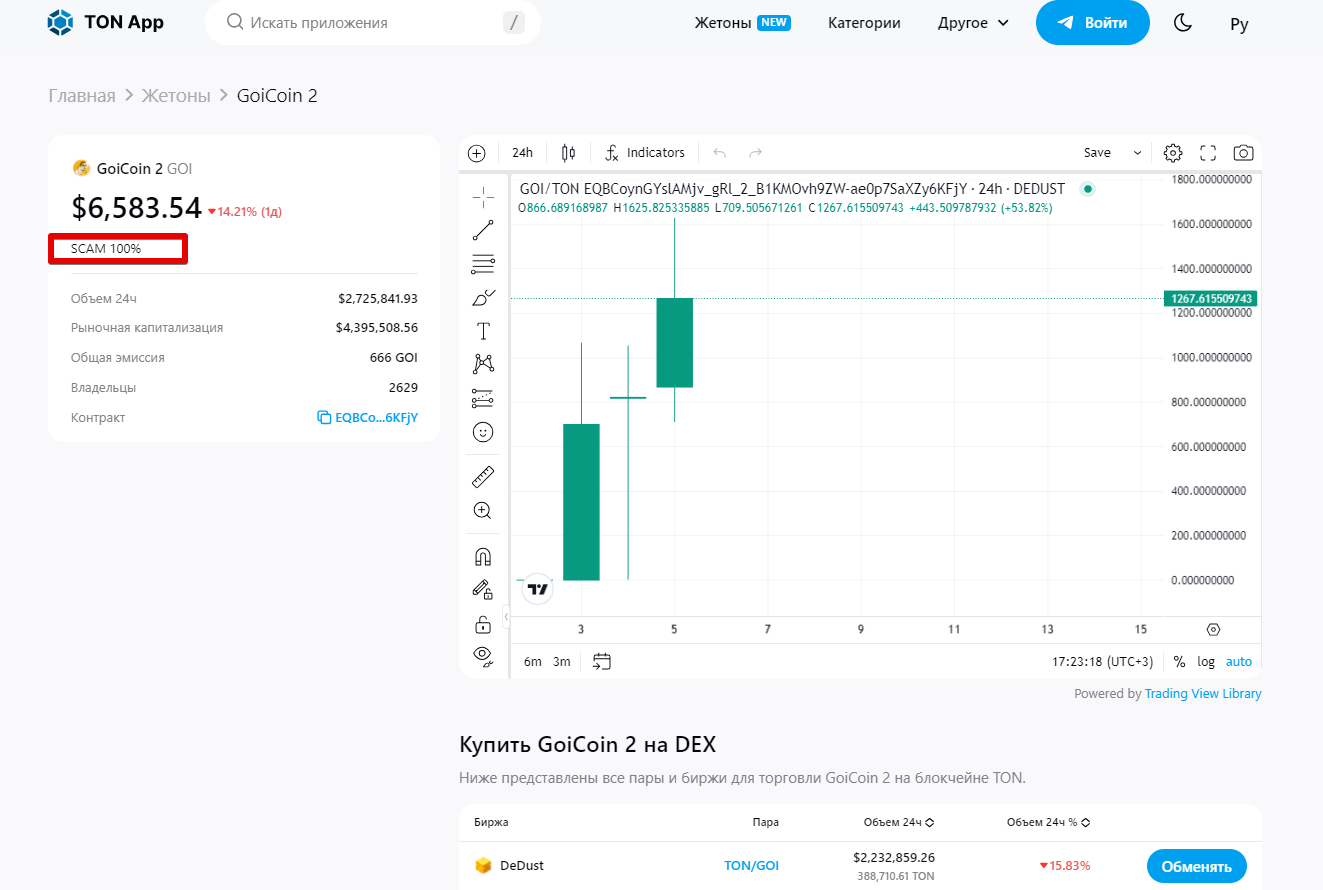Select the brush drawing tool
The width and height of the screenshot is (1323, 890).
483,297
